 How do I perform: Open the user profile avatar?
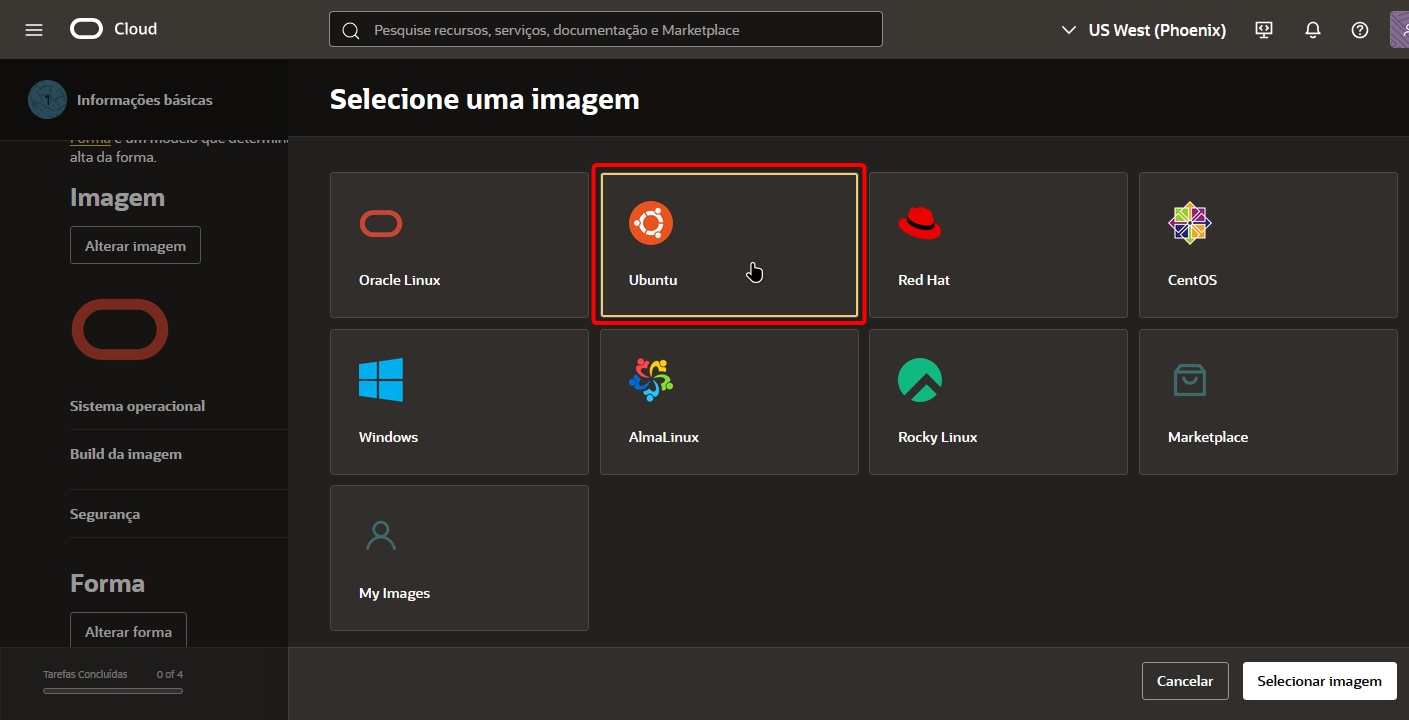pos(1399,30)
